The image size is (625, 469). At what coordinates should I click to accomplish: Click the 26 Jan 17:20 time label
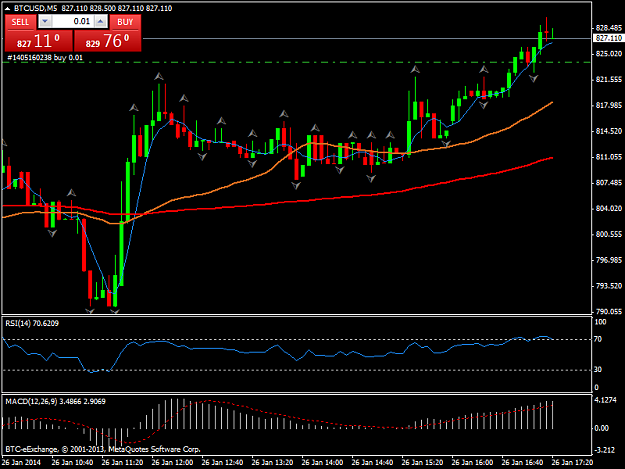pos(572,462)
